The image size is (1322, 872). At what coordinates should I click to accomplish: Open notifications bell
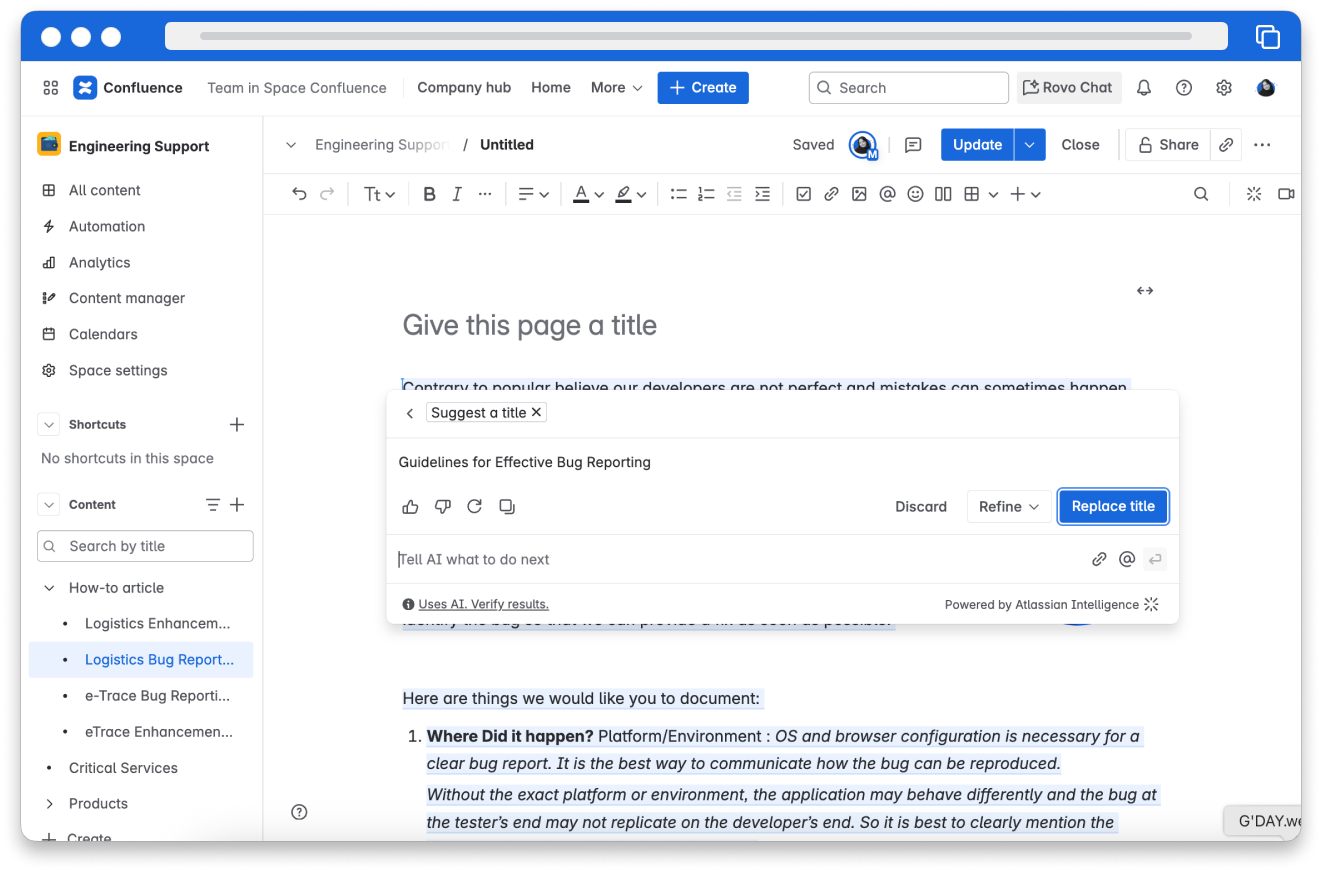click(x=1144, y=88)
